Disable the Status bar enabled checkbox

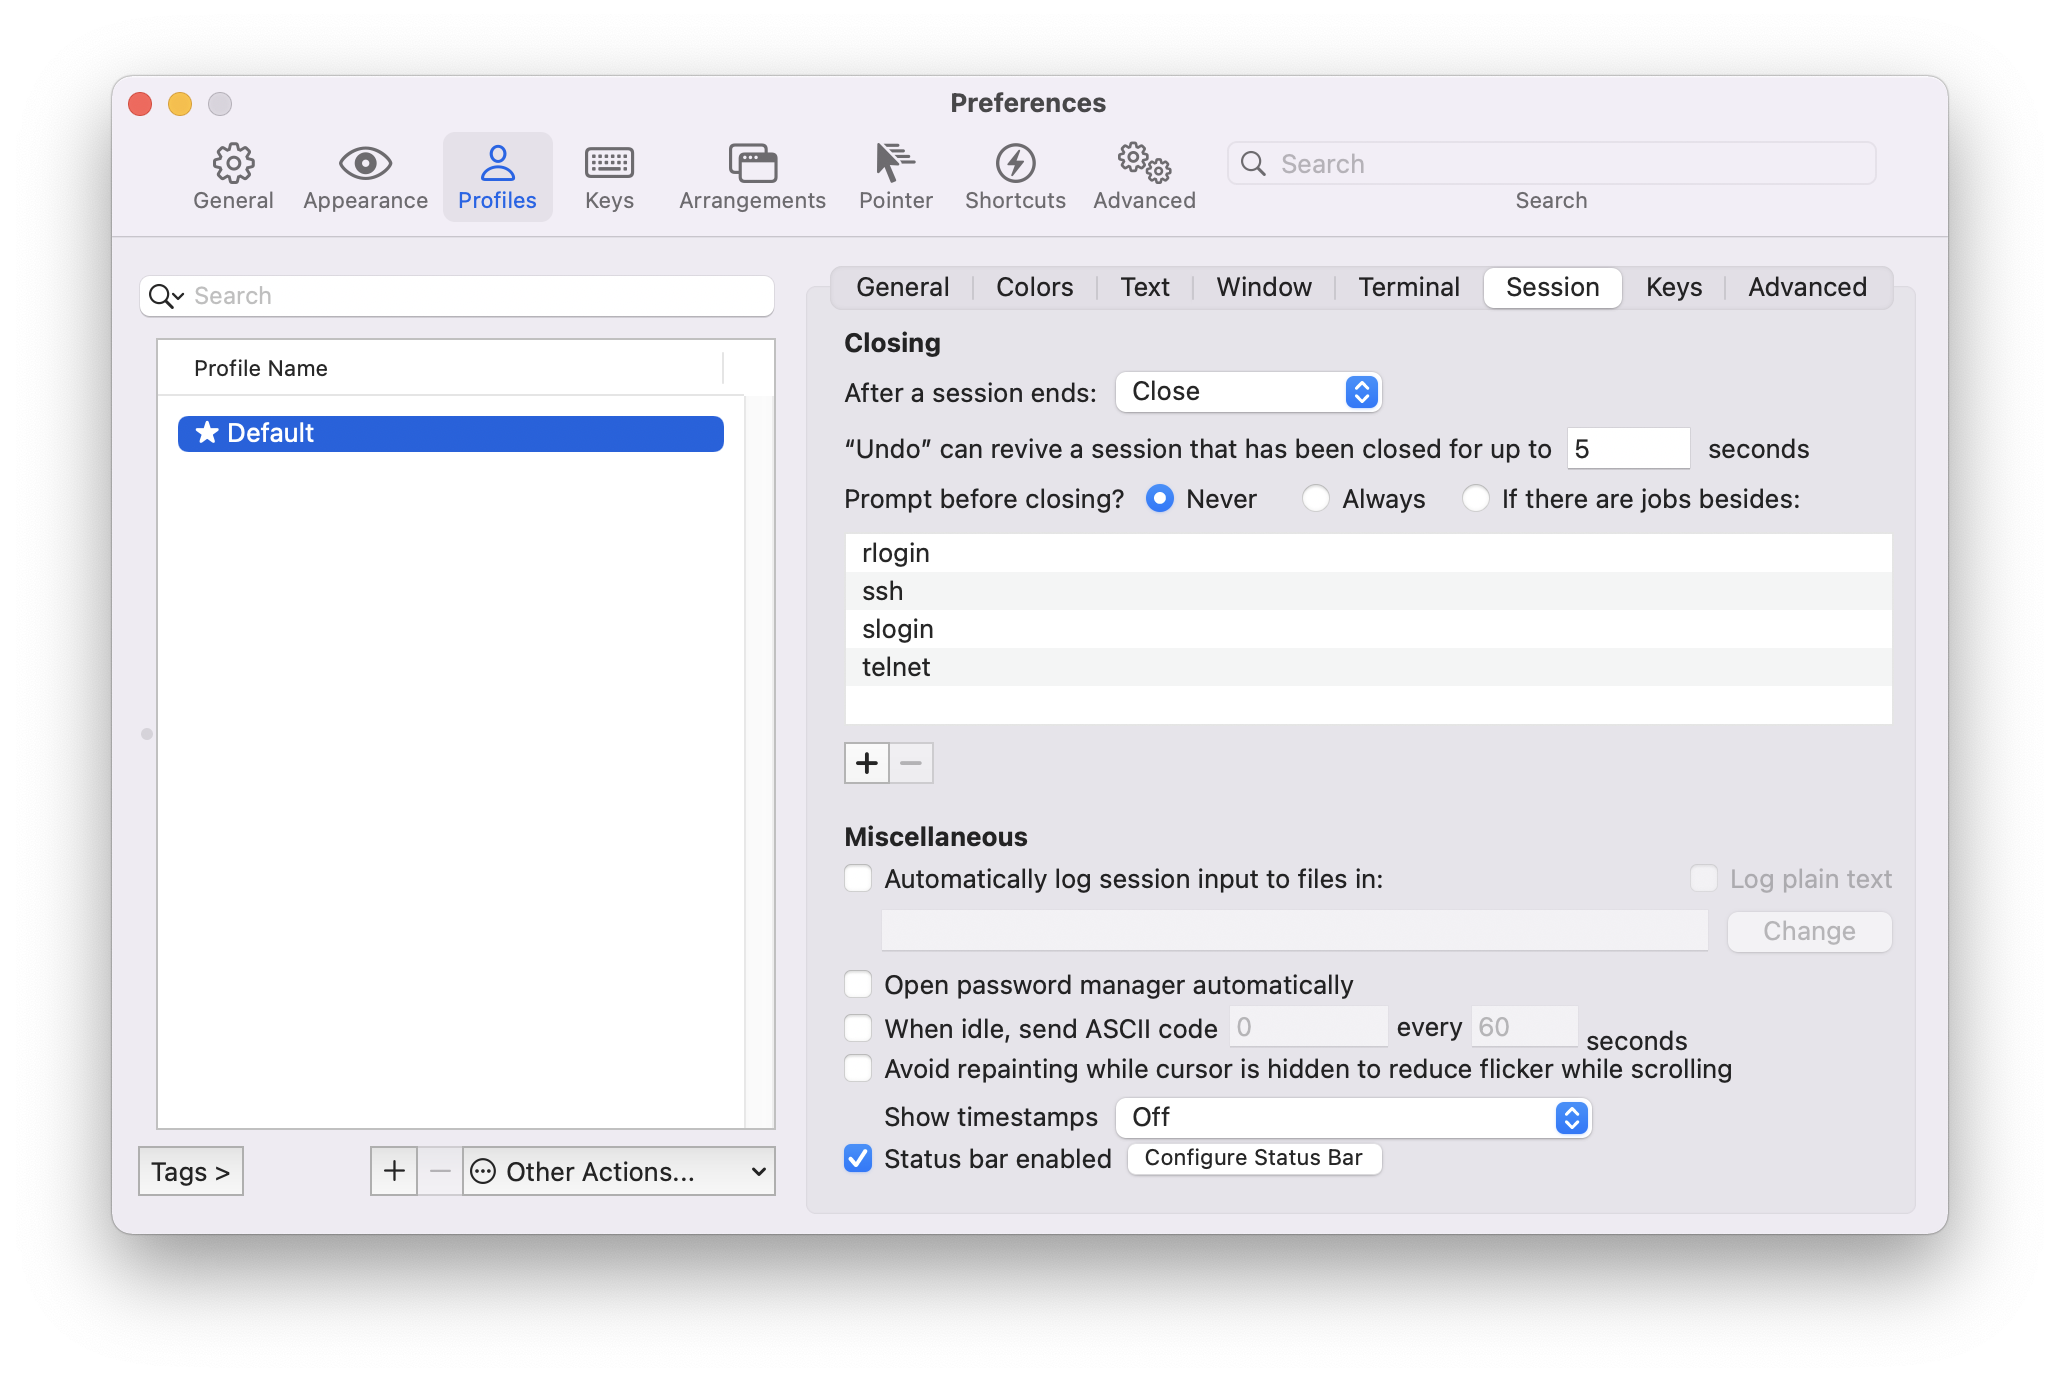(858, 1158)
